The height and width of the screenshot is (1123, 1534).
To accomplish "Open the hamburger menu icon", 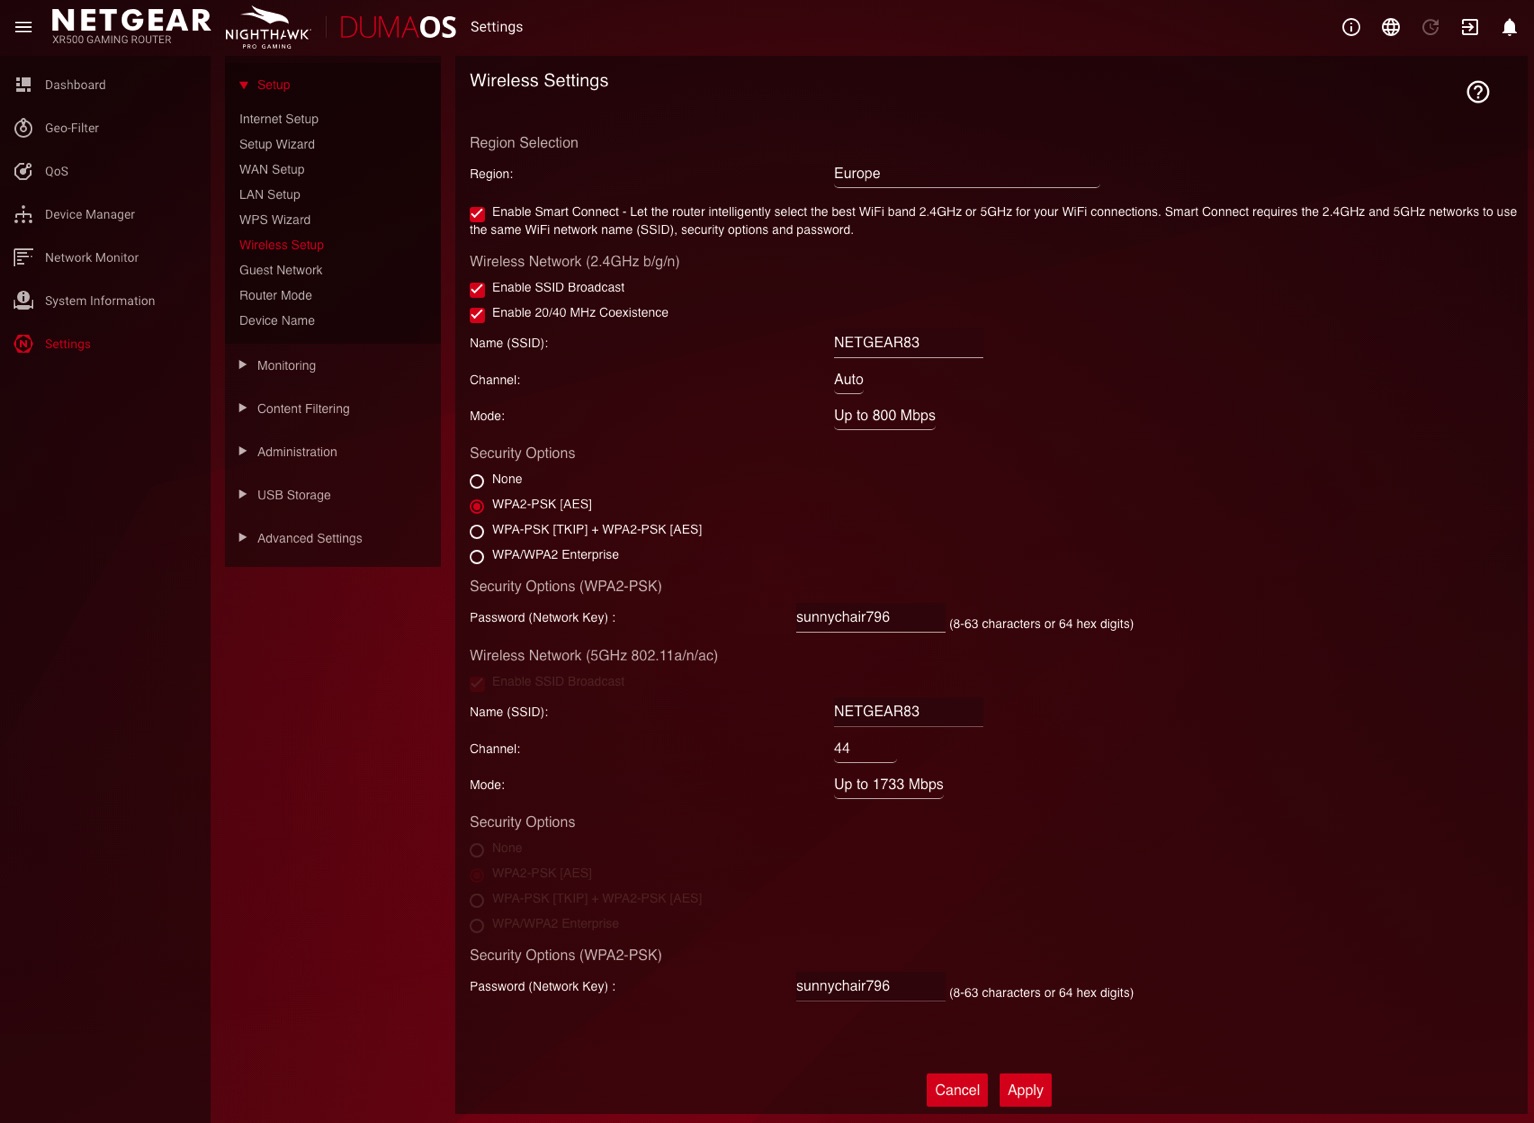I will coord(23,27).
